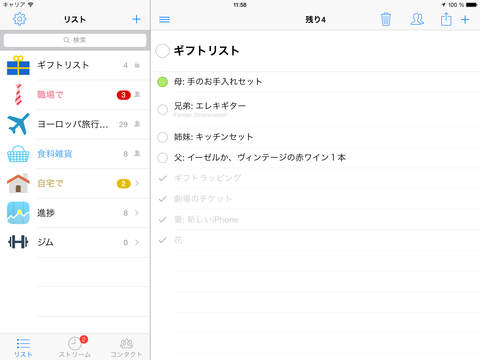Image resolution: width=480 pixels, height=360 pixels.
Task: Open settings gear in the list sidebar
Action: tap(19, 19)
